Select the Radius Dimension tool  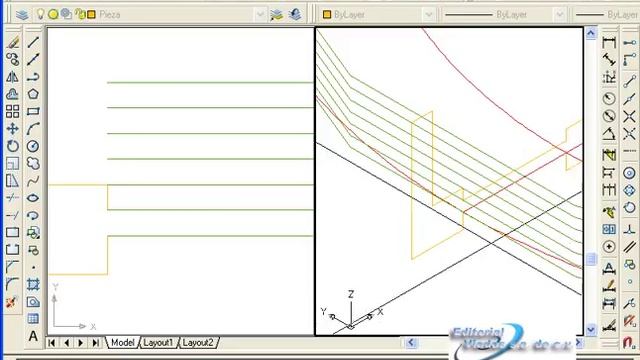[609, 98]
